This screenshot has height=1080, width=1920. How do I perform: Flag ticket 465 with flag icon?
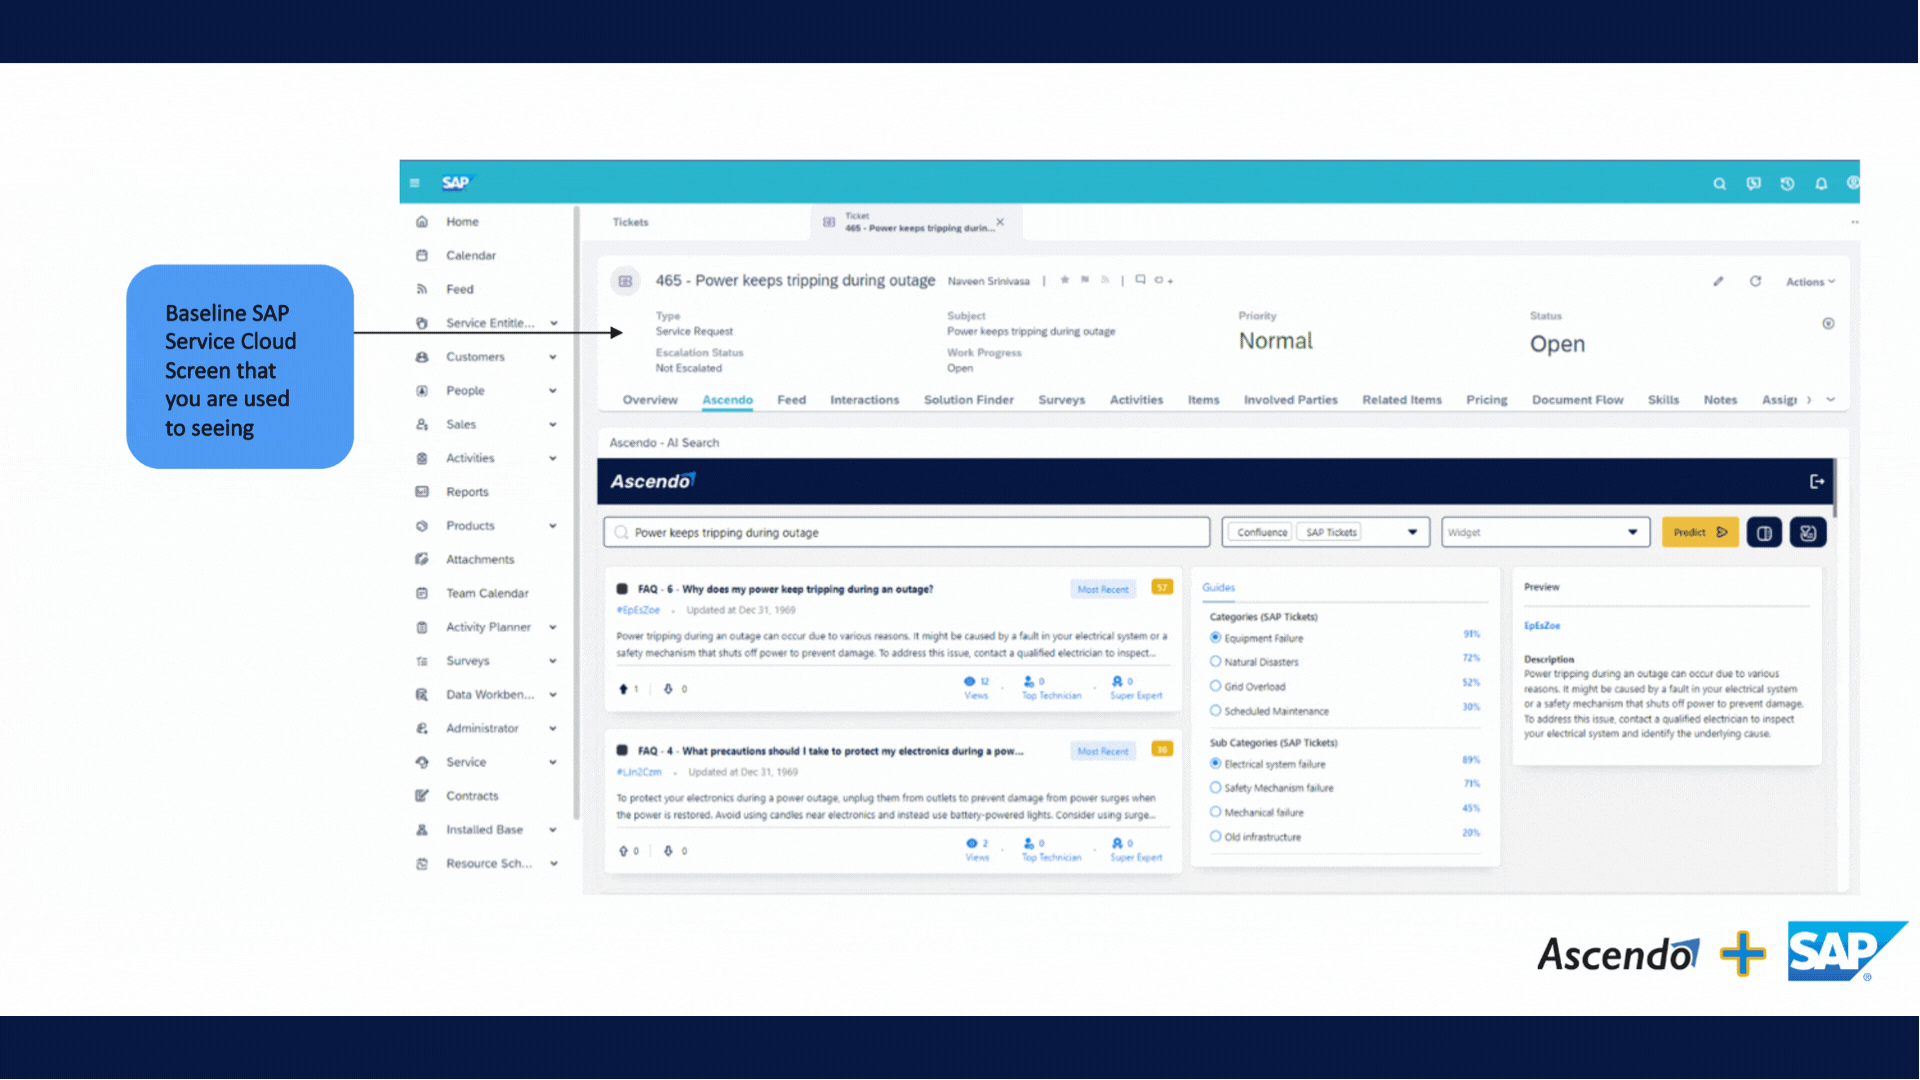click(1085, 280)
